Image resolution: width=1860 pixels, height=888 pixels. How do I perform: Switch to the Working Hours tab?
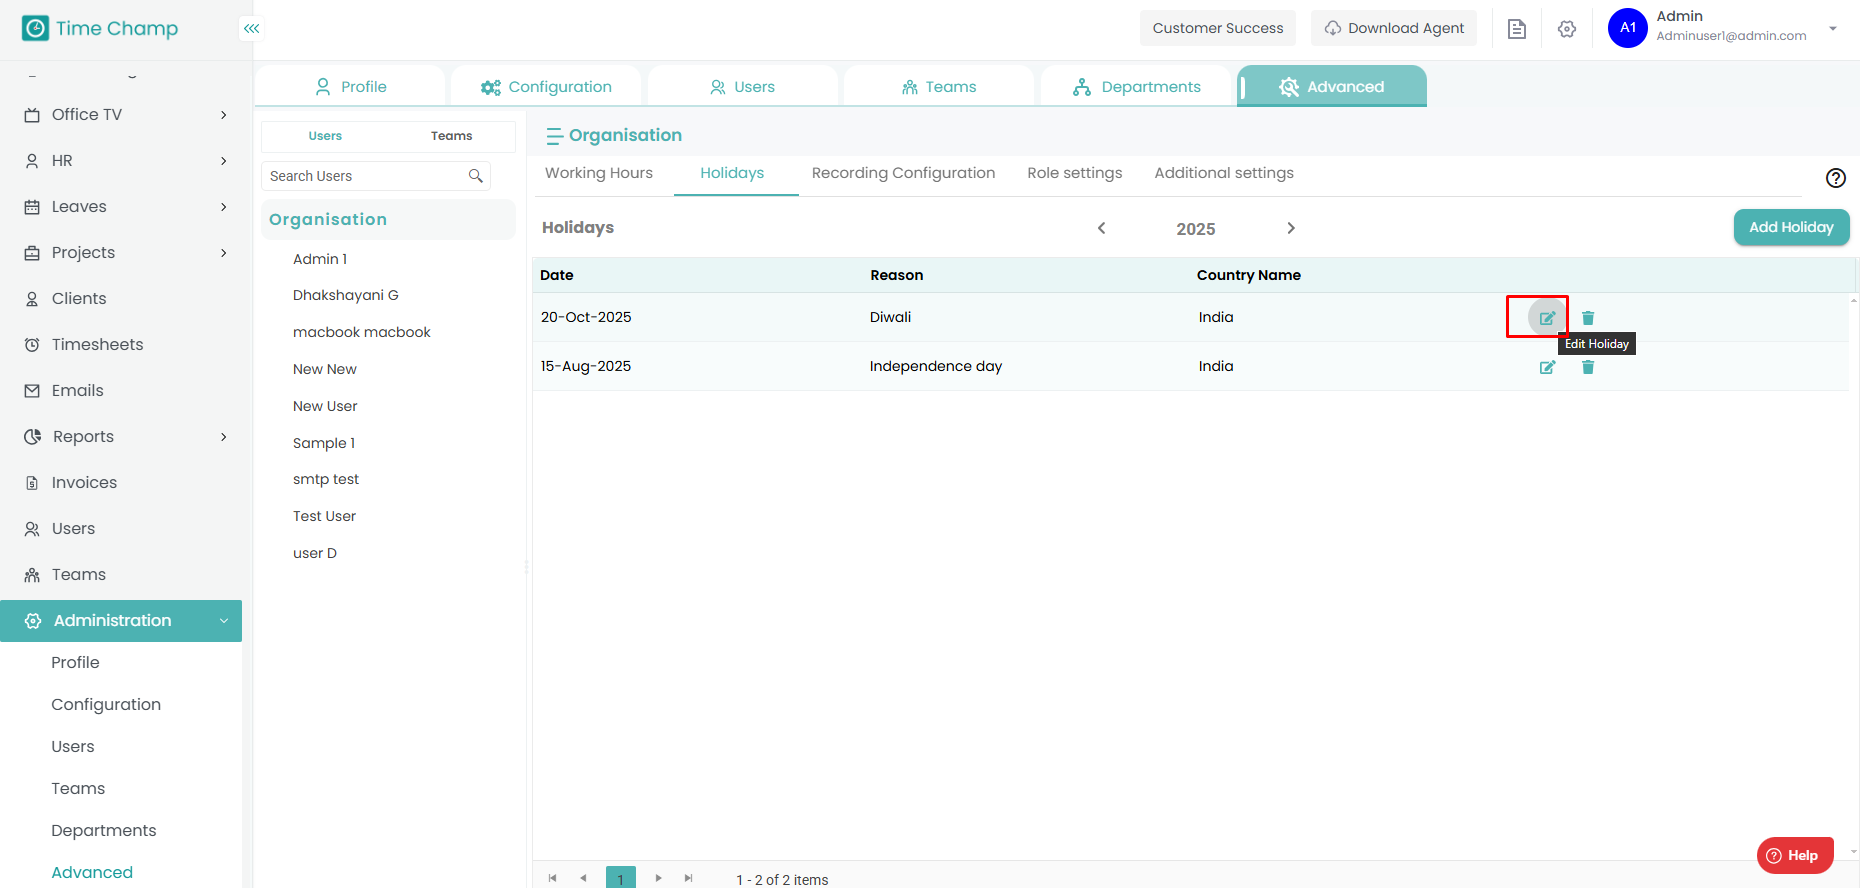[598, 173]
